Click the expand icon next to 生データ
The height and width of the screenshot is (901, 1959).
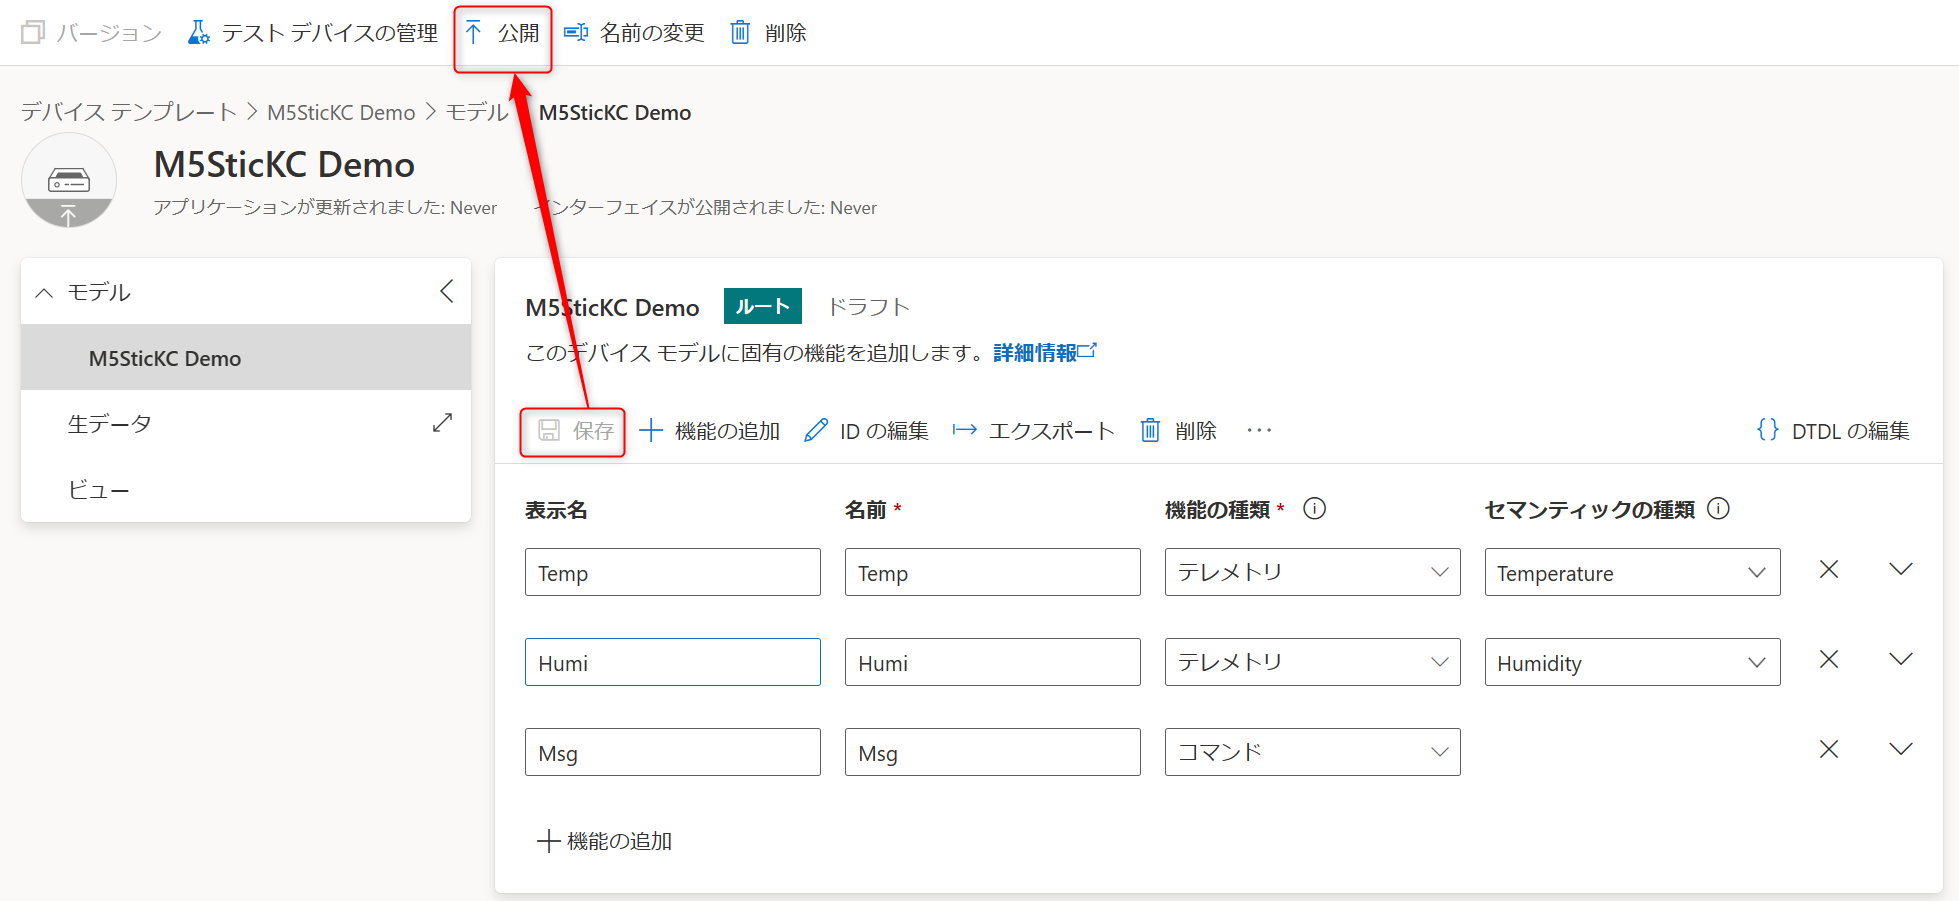click(442, 423)
